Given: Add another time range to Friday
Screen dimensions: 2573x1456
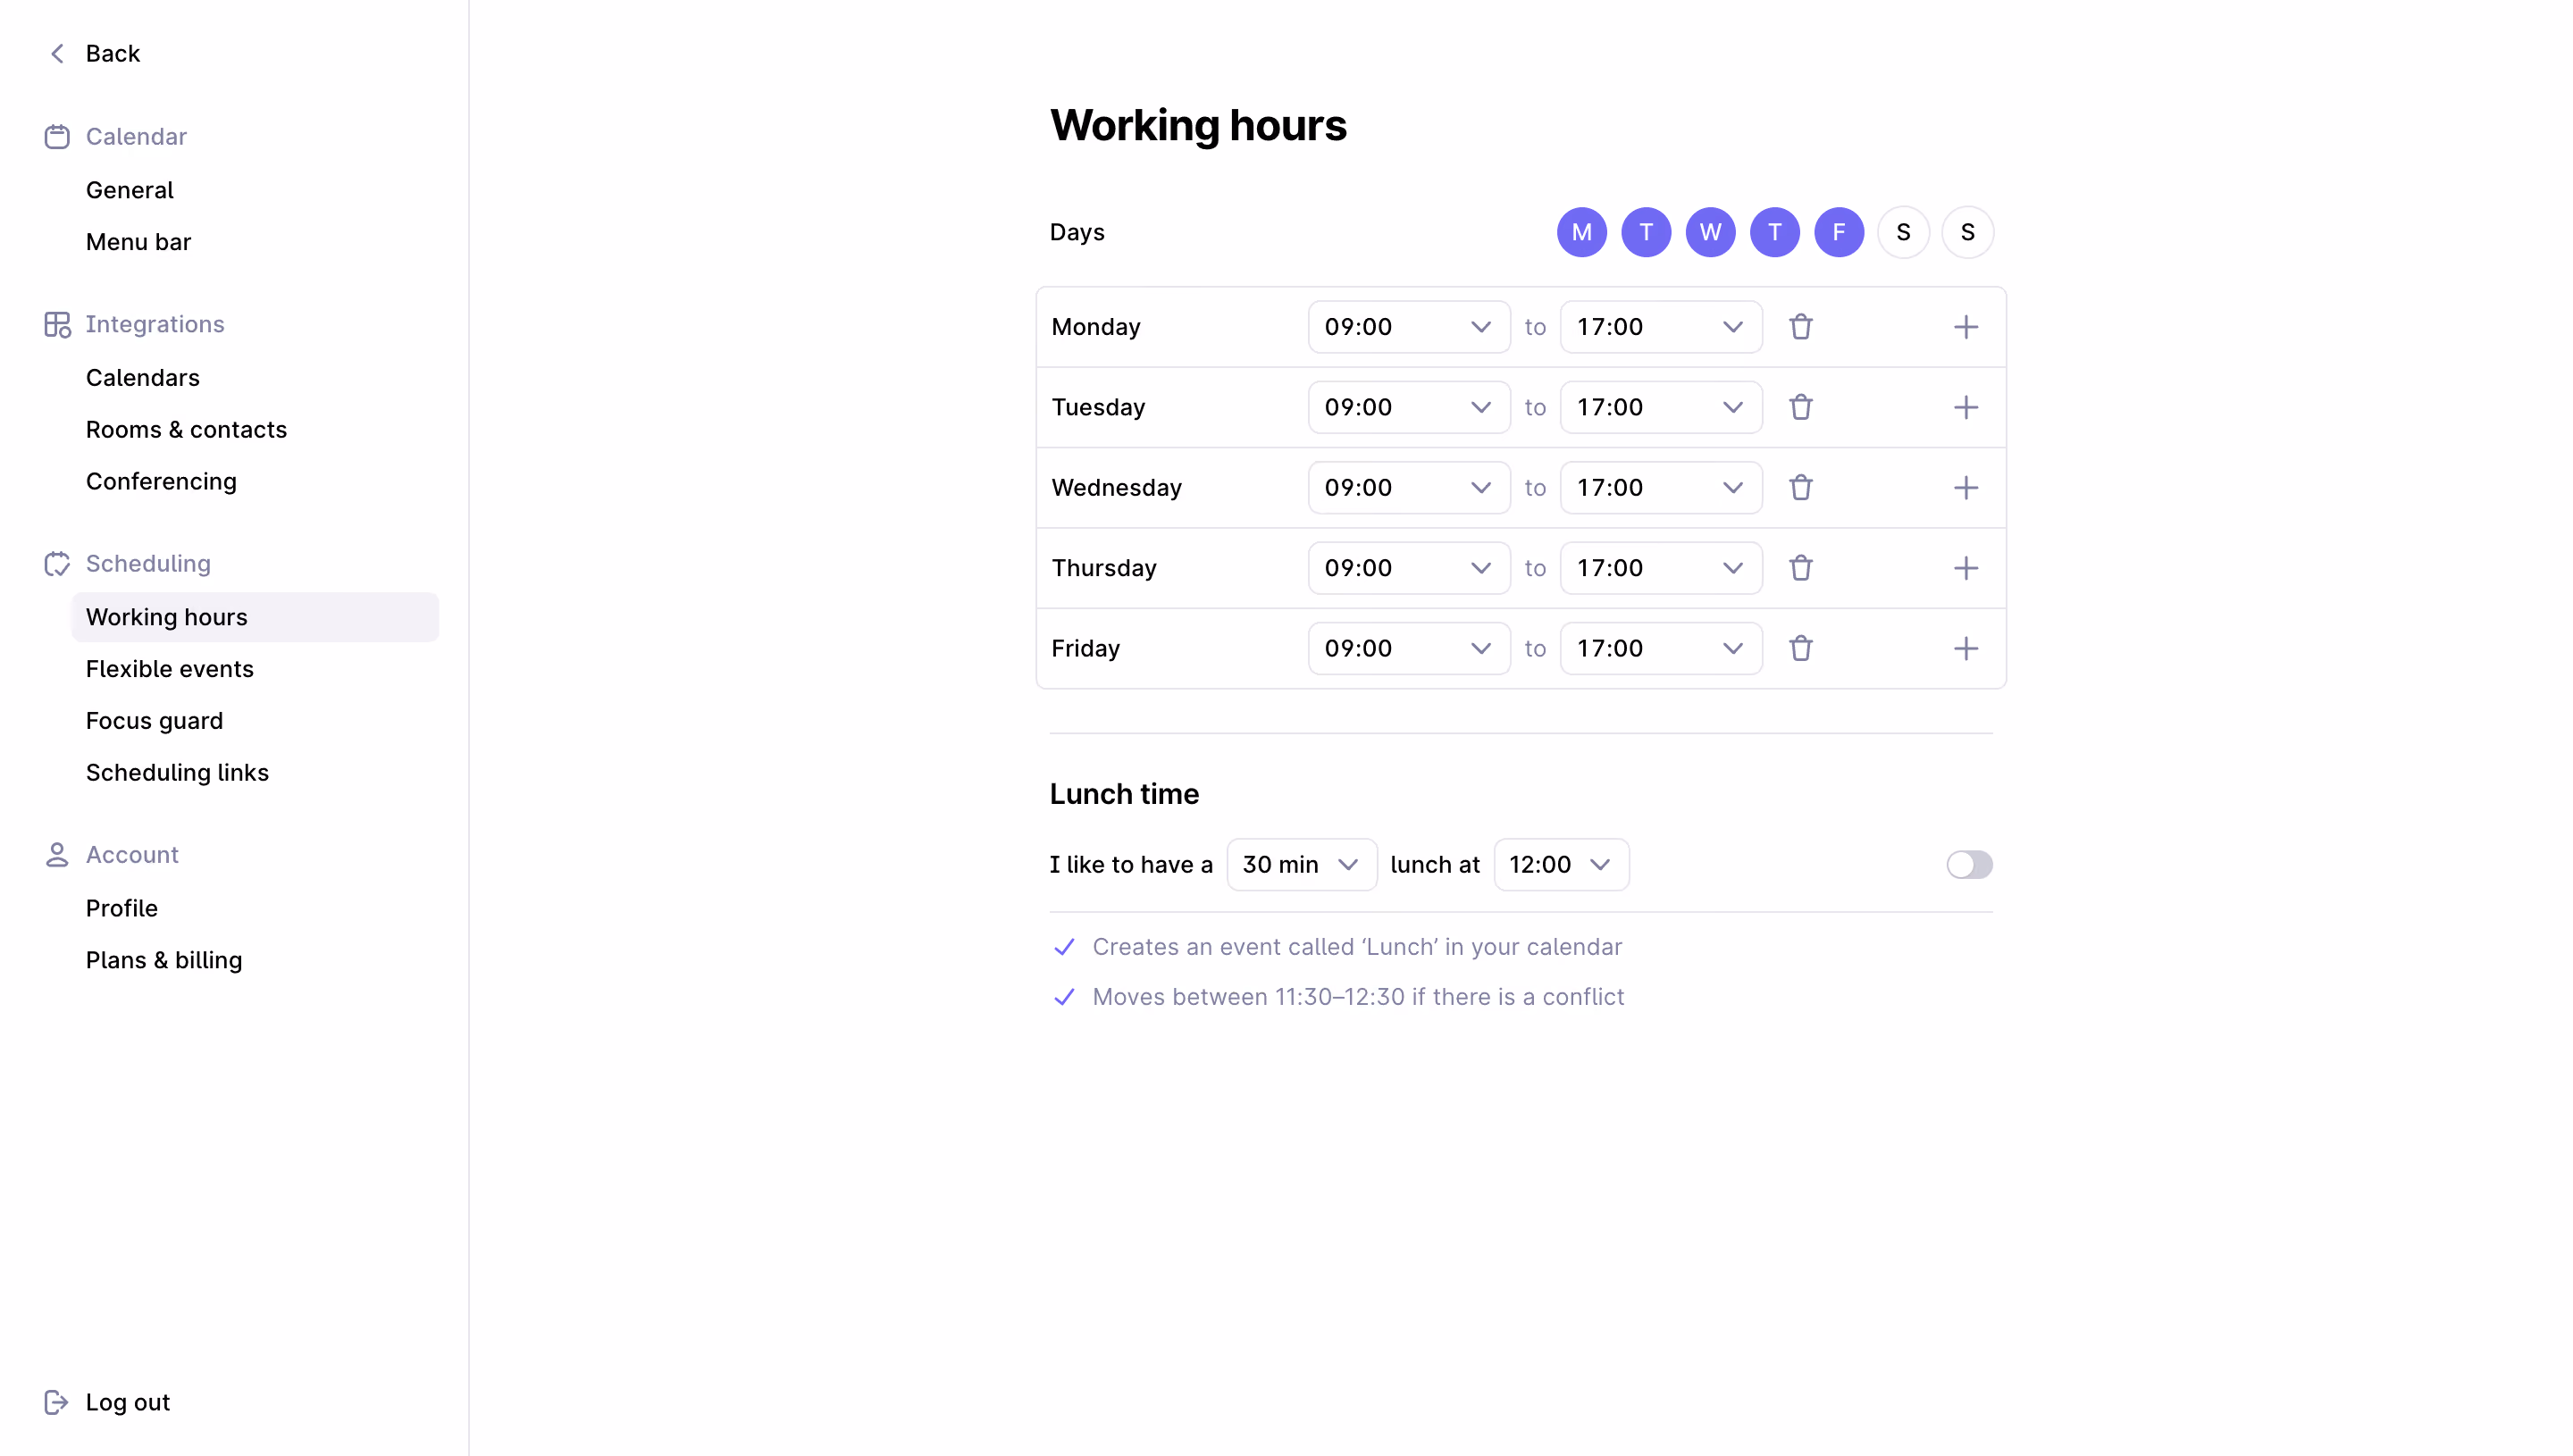Looking at the screenshot, I should pos(1965,648).
